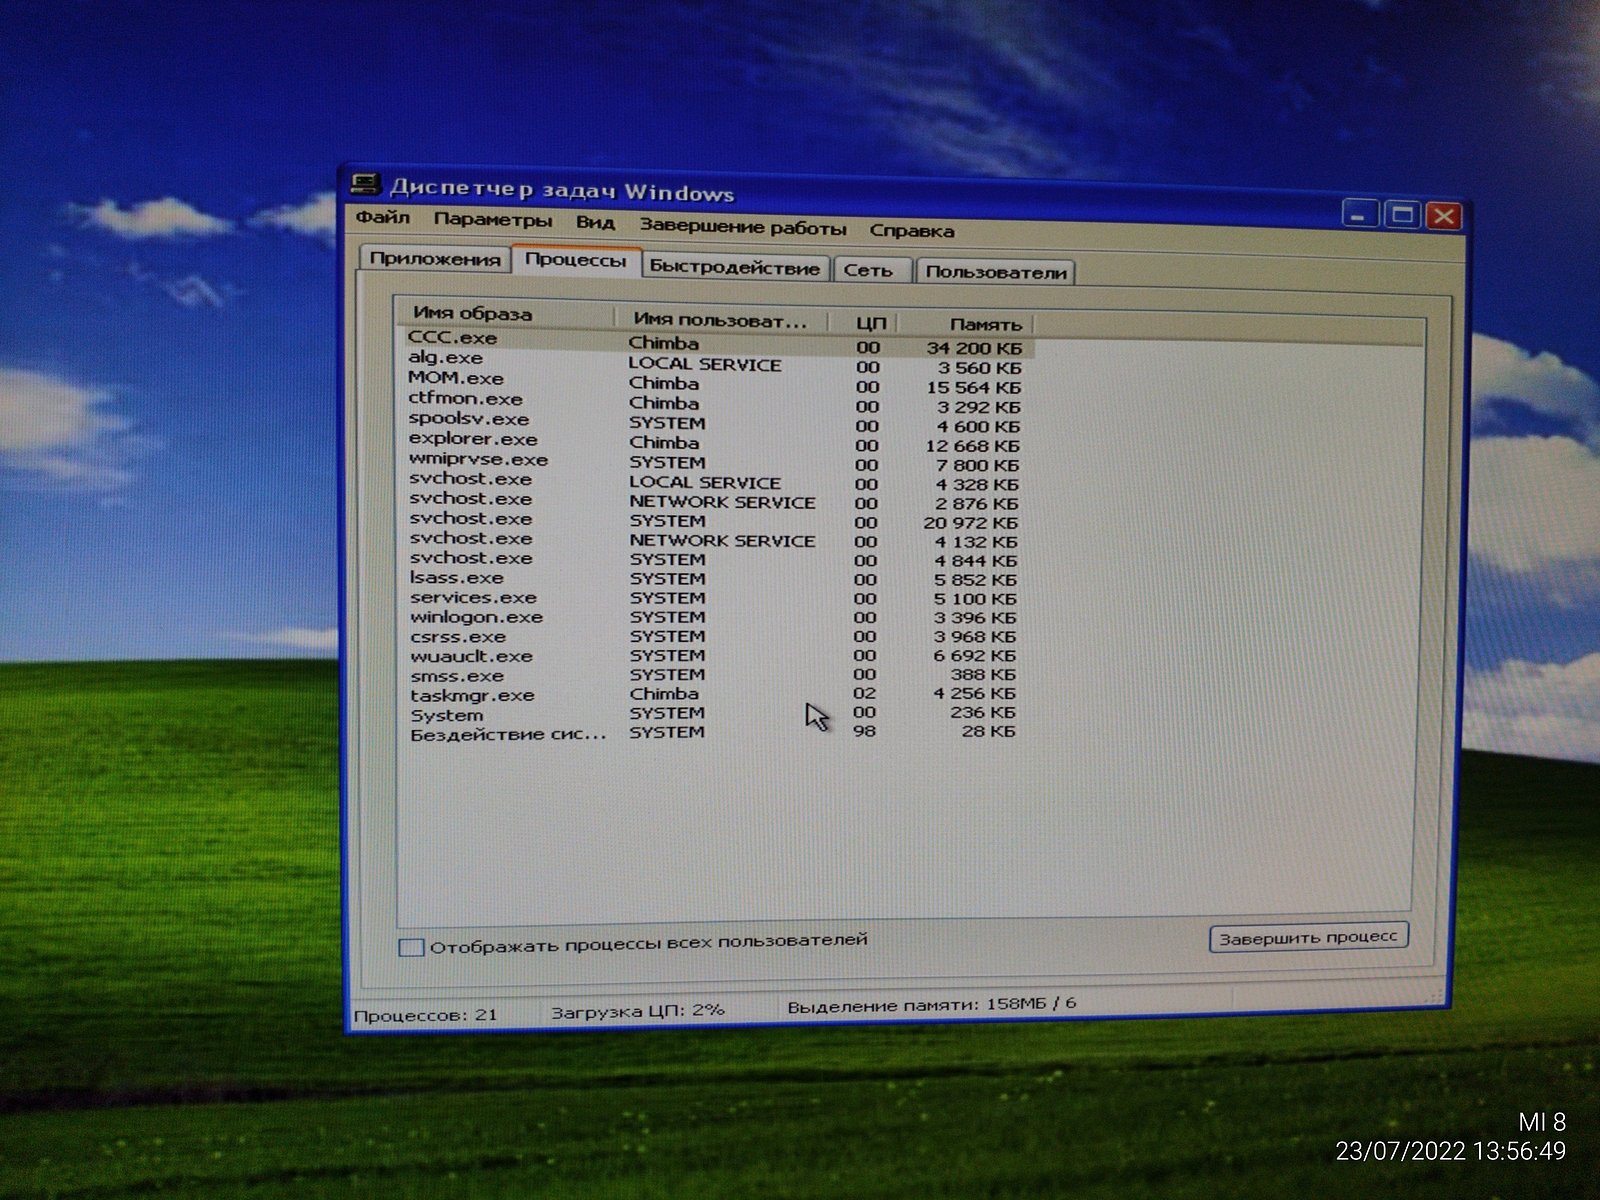Viewport: 1600px width, 1200px height.
Task: Click the Загрузка ЦП: 2% status entry
Action: pyautogui.click(x=638, y=1011)
